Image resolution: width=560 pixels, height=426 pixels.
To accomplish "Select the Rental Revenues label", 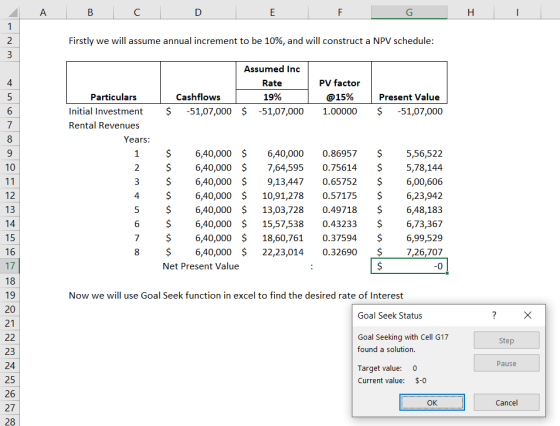I will (104, 125).
